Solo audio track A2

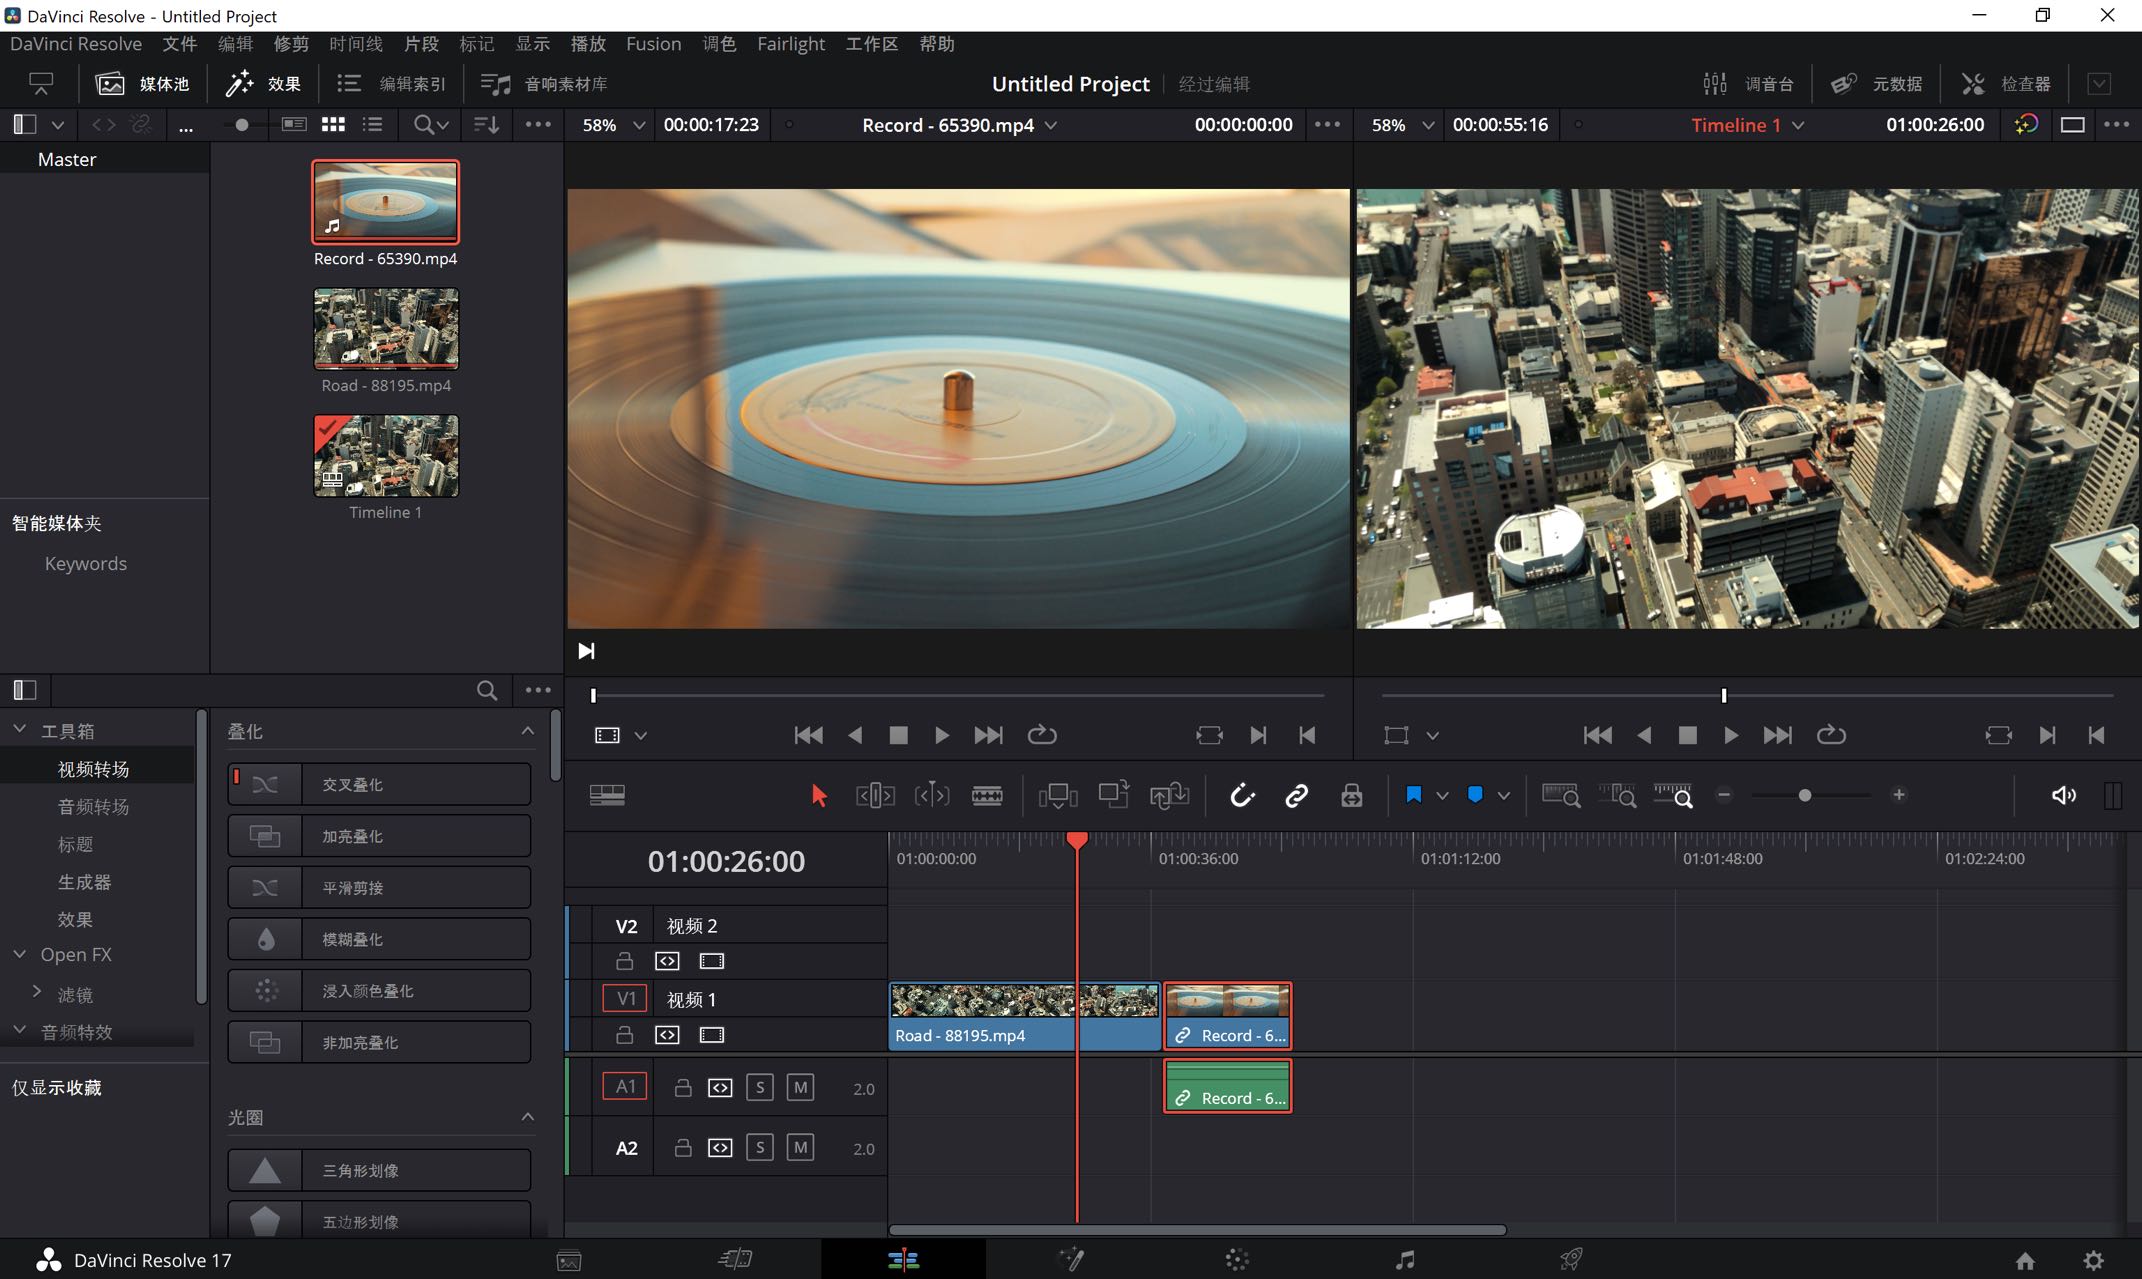pos(760,1148)
